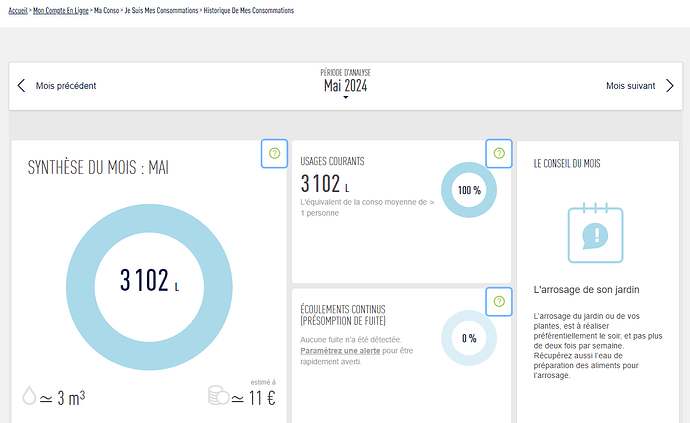
Task: Open help icon for Écoulements continus
Action: [x=498, y=300]
